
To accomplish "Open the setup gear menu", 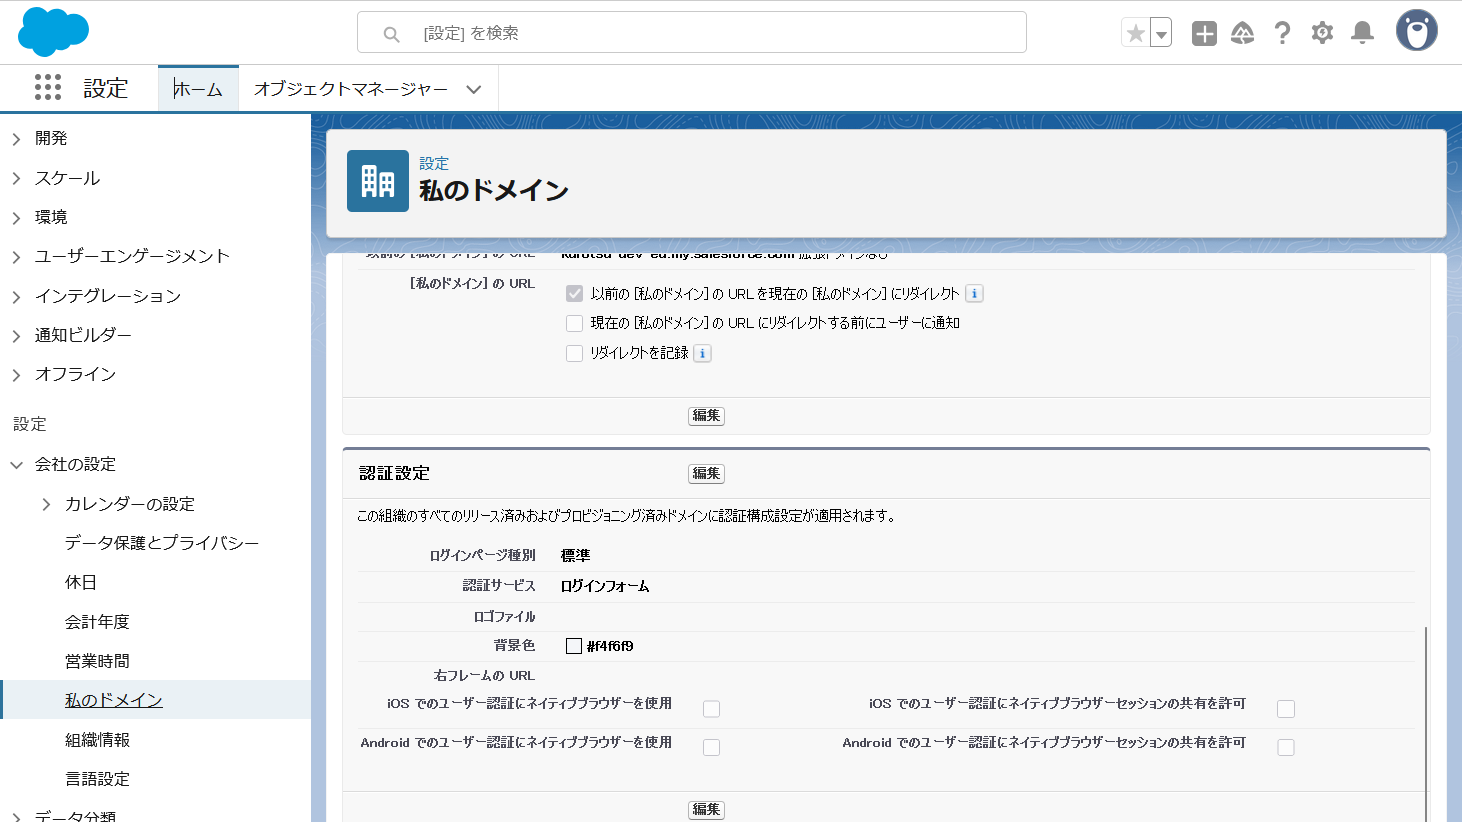I will [1322, 33].
